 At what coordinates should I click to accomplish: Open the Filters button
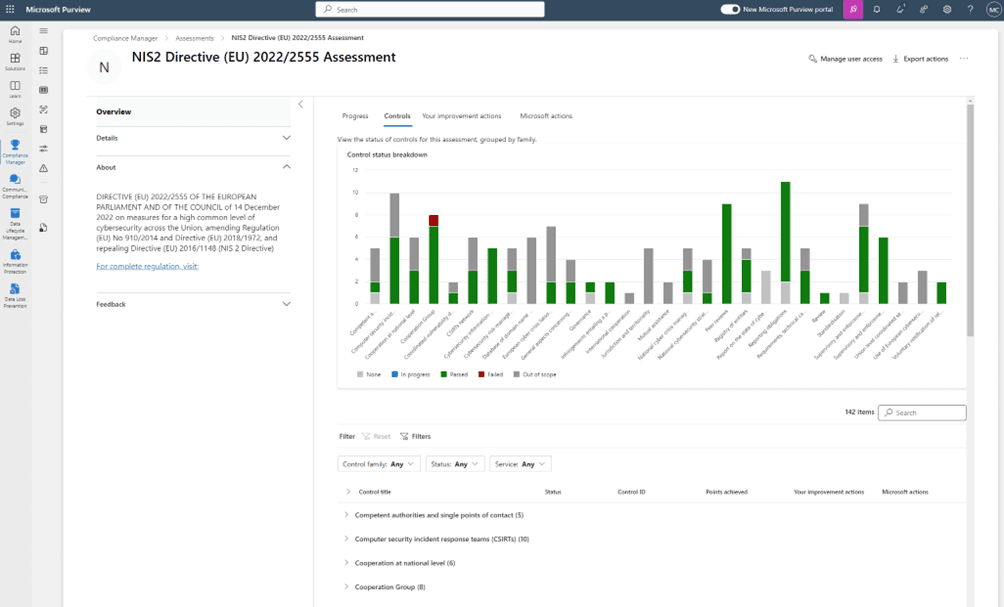tap(416, 437)
